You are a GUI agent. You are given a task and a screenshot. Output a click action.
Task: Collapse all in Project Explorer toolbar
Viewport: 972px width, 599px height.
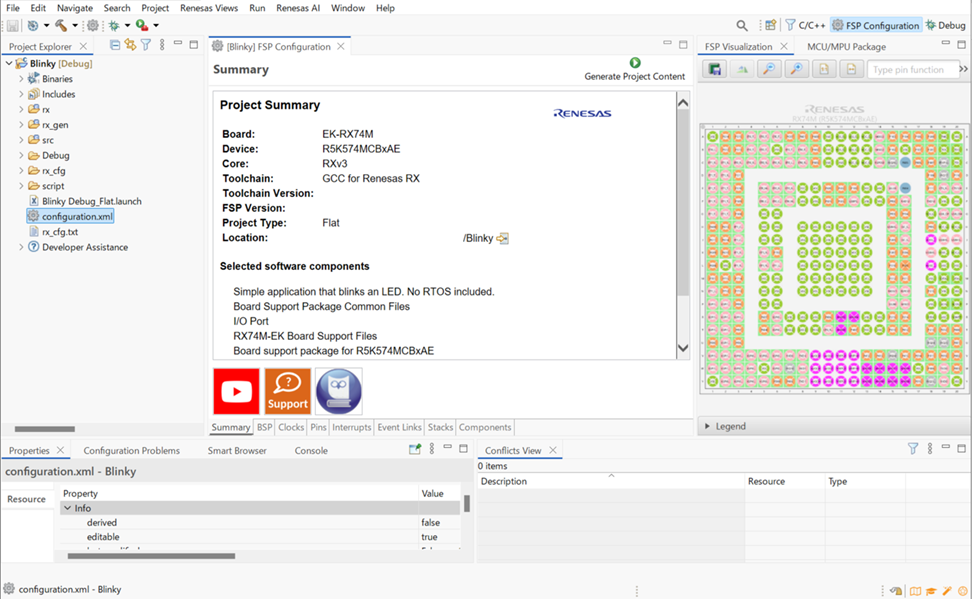click(x=115, y=45)
